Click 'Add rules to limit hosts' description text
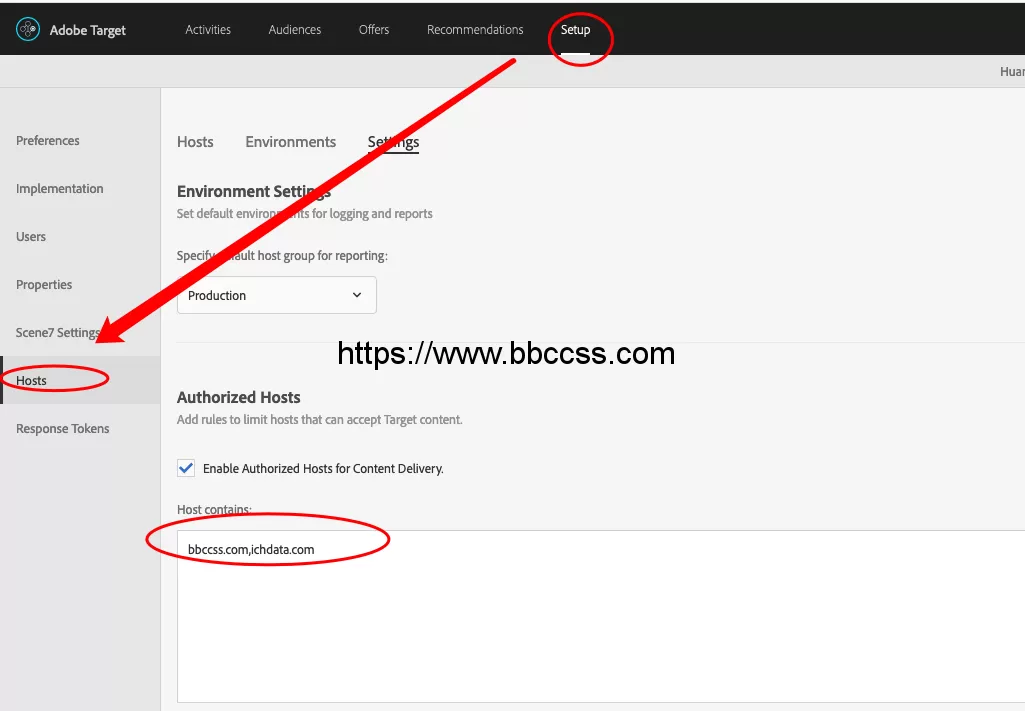The image size is (1025, 711). (319, 420)
